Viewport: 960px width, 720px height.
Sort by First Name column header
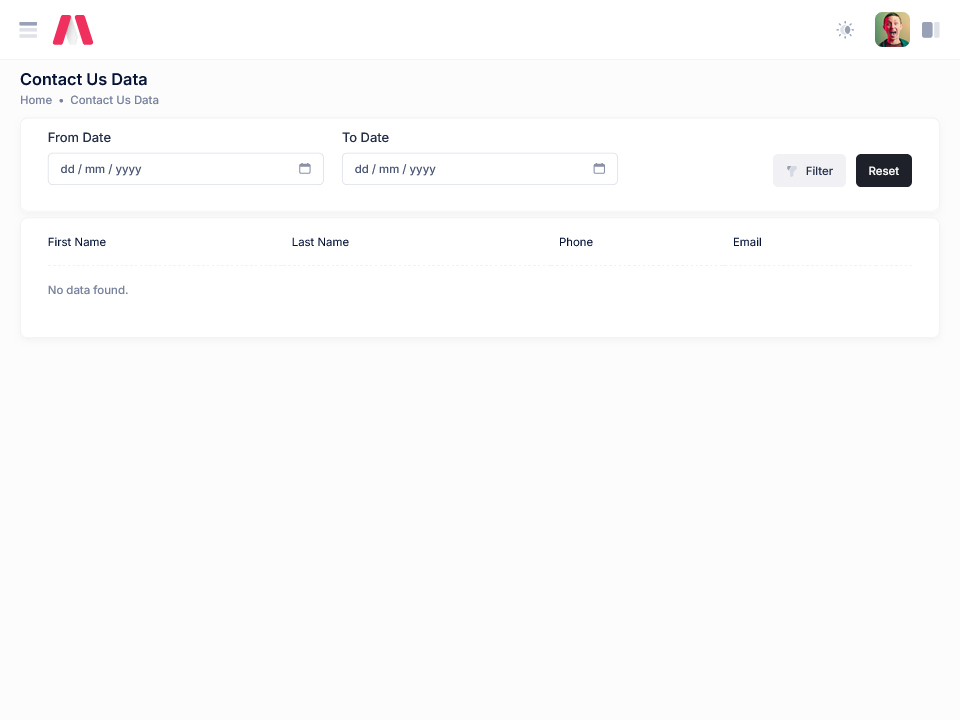tap(77, 242)
